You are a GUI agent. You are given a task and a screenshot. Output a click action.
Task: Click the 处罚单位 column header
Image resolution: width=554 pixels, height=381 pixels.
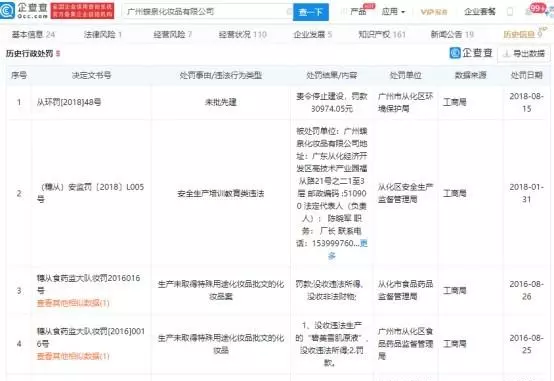pyautogui.click(x=405, y=75)
